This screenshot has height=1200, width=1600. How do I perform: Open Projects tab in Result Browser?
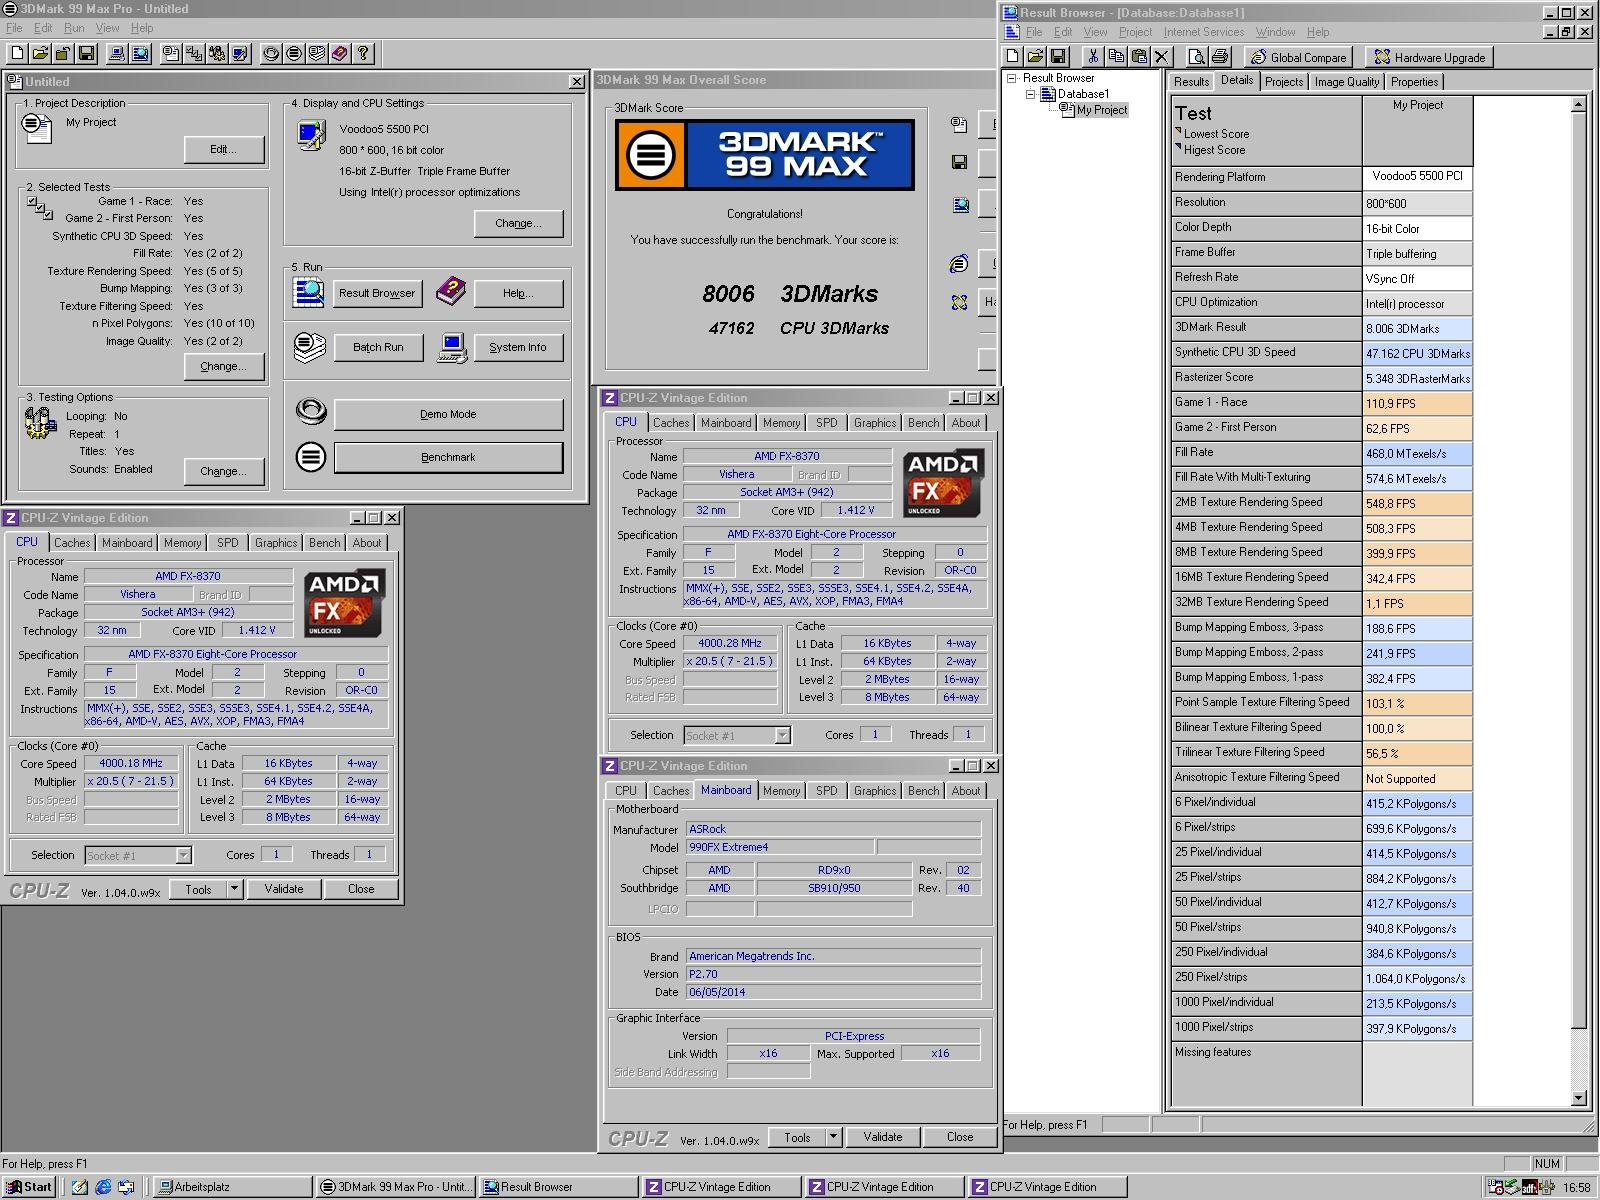point(1283,82)
